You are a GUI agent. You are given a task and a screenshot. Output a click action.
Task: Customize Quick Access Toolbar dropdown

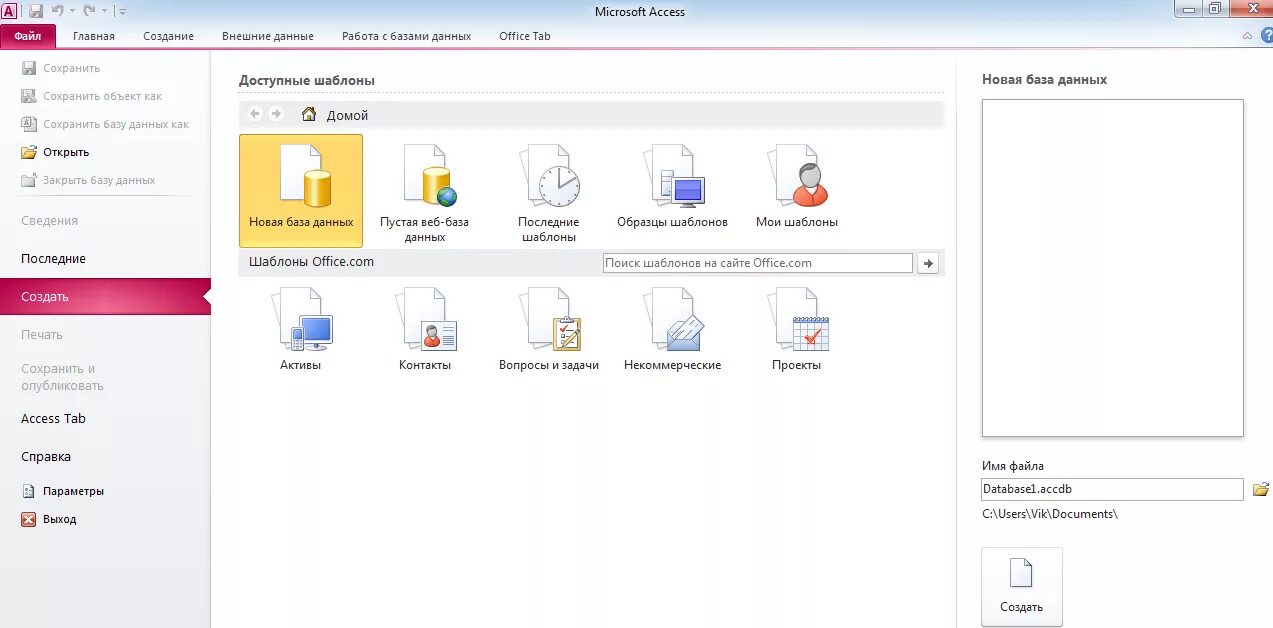[x=122, y=11]
